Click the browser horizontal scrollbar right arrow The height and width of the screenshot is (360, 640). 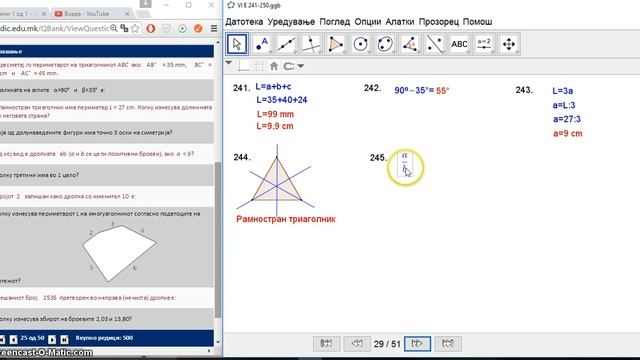[209, 351]
